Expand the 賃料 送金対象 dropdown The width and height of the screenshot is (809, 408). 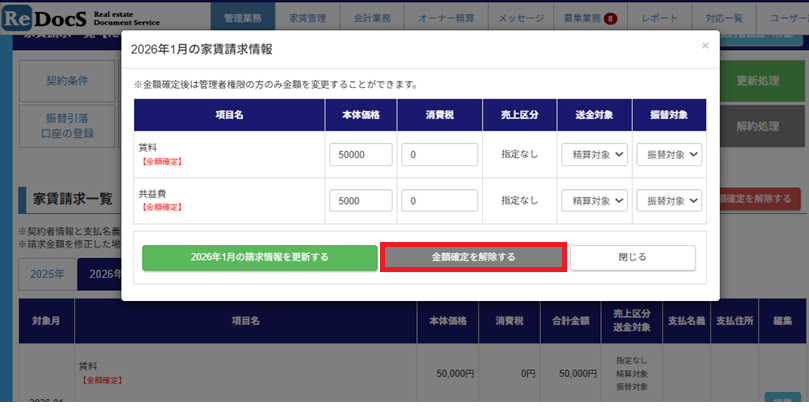tap(594, 155)
